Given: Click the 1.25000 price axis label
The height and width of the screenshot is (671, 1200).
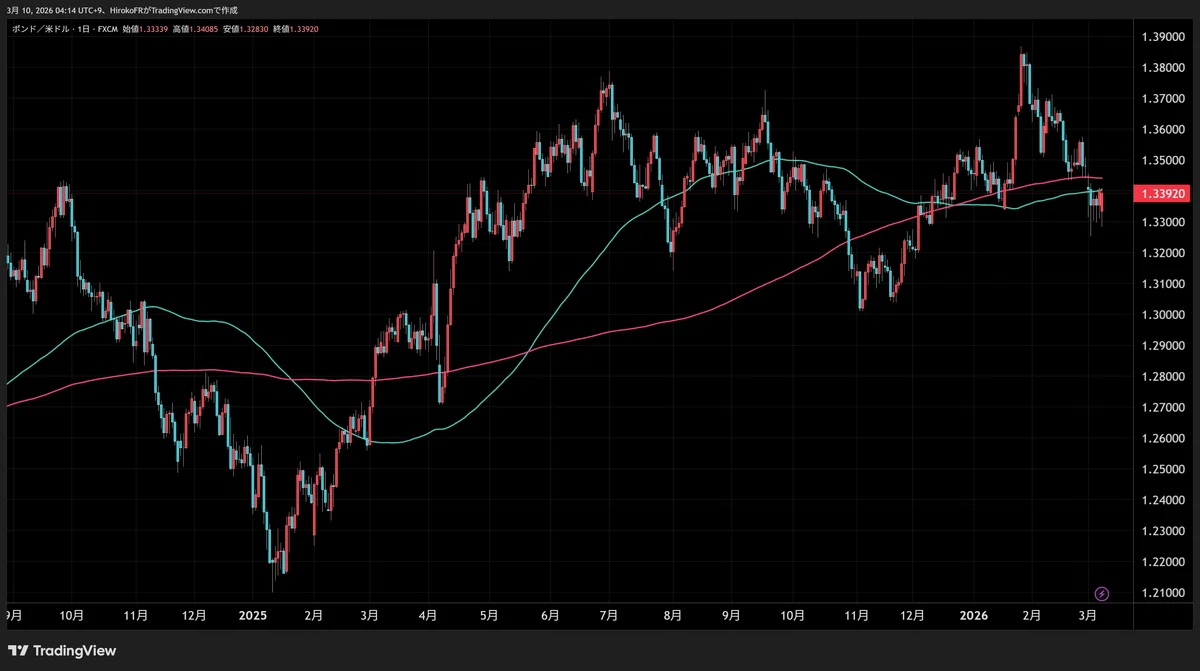Looking at the screenshot, I should coord(1161,470).
